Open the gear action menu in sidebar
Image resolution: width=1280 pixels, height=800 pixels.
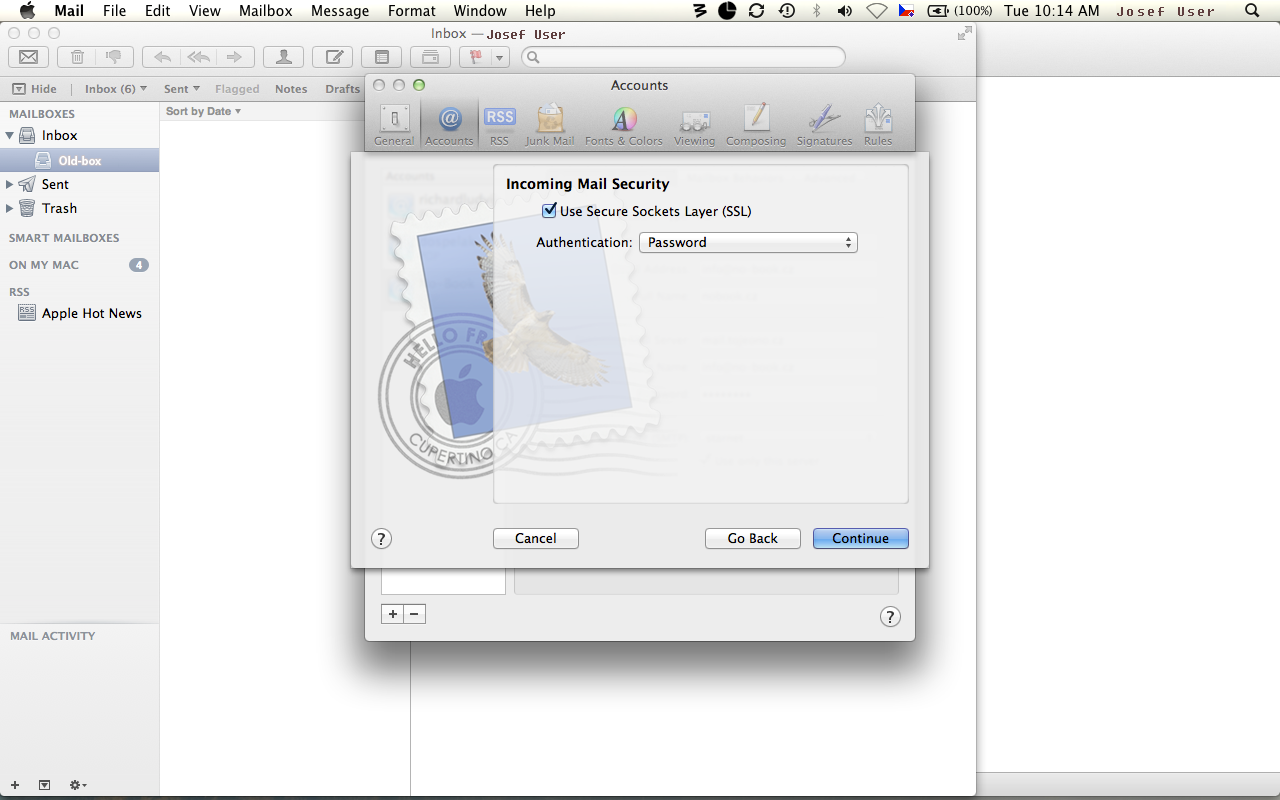pos(77,785)
